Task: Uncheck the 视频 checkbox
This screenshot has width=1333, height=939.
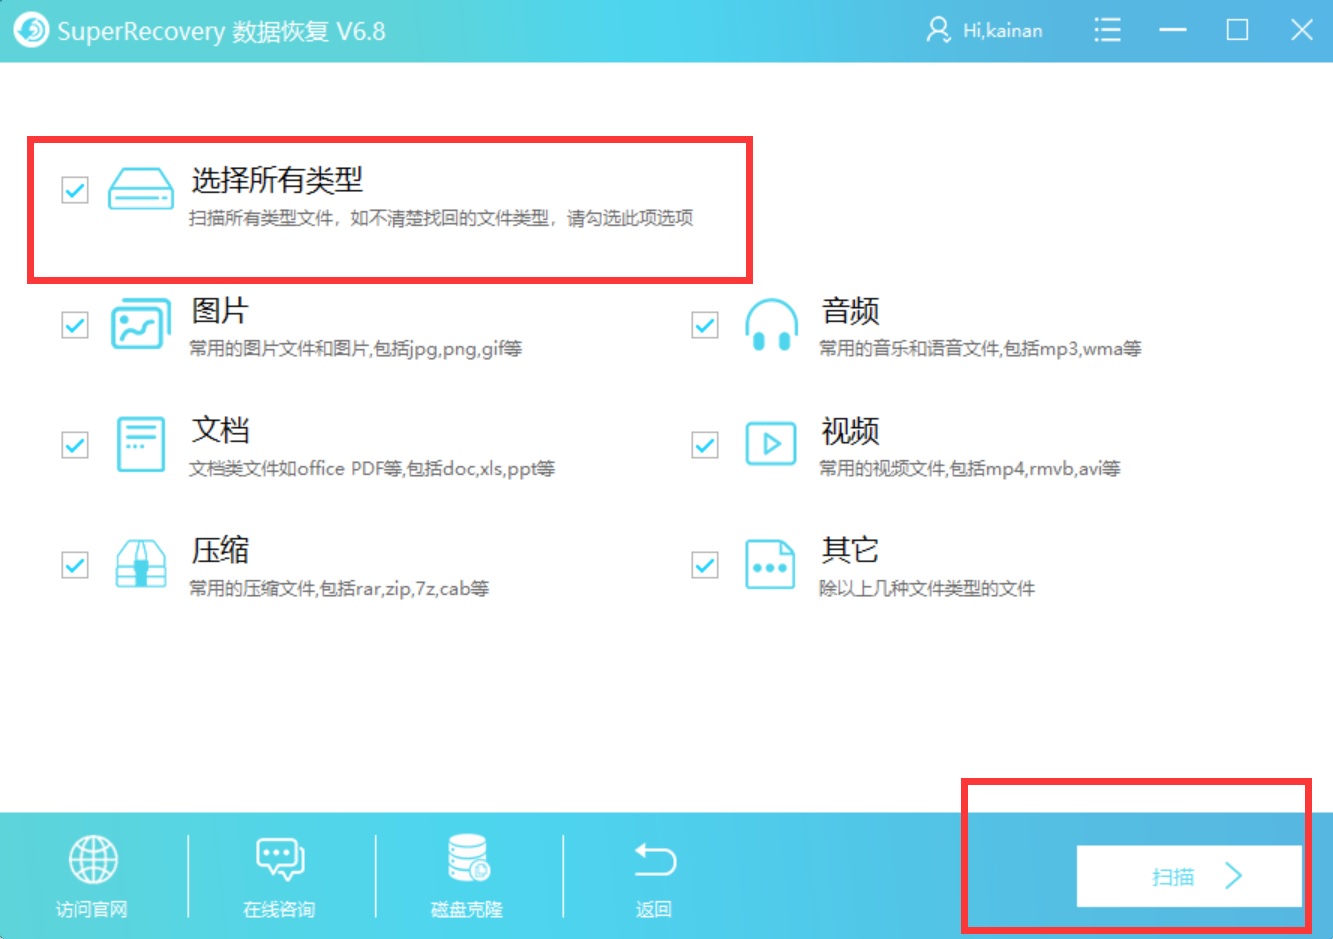Action: click(x=704, y=445)
